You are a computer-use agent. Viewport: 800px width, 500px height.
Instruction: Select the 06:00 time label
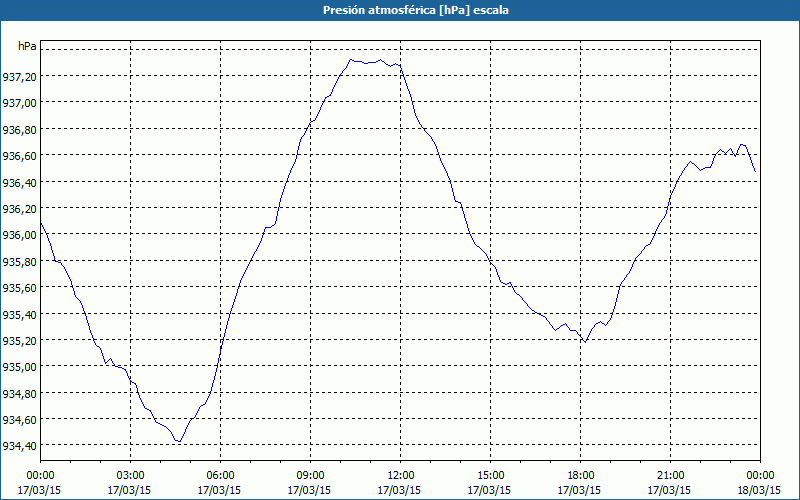[x=220, y=476]
